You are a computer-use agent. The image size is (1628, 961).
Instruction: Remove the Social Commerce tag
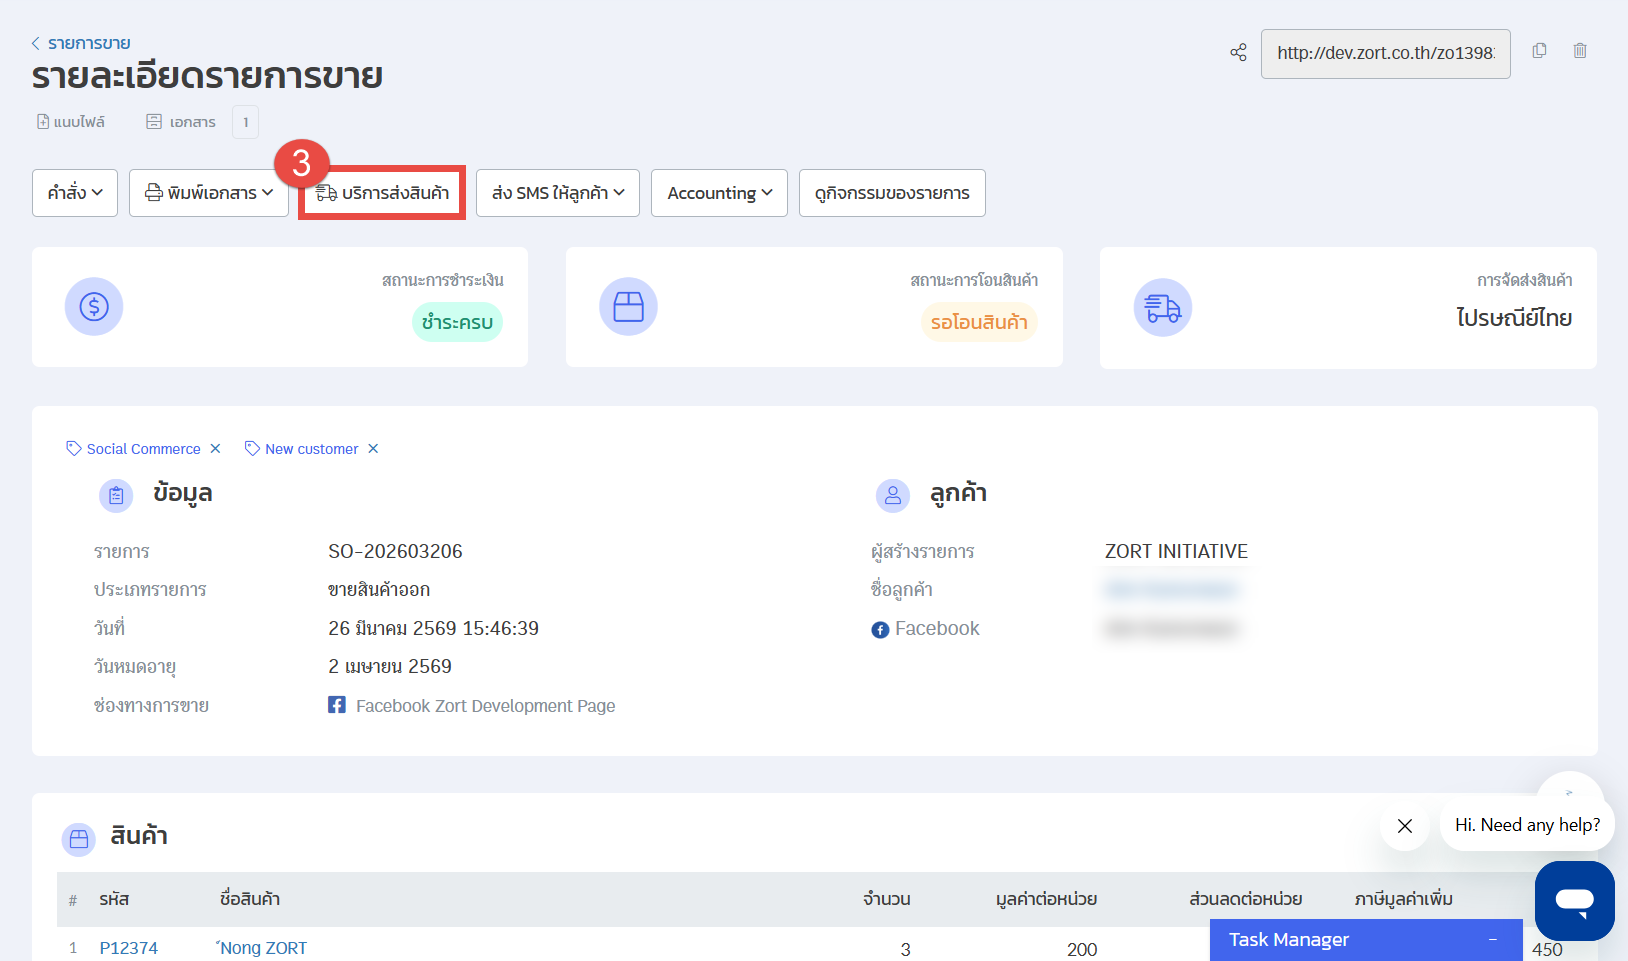click(x=215, y=449)
